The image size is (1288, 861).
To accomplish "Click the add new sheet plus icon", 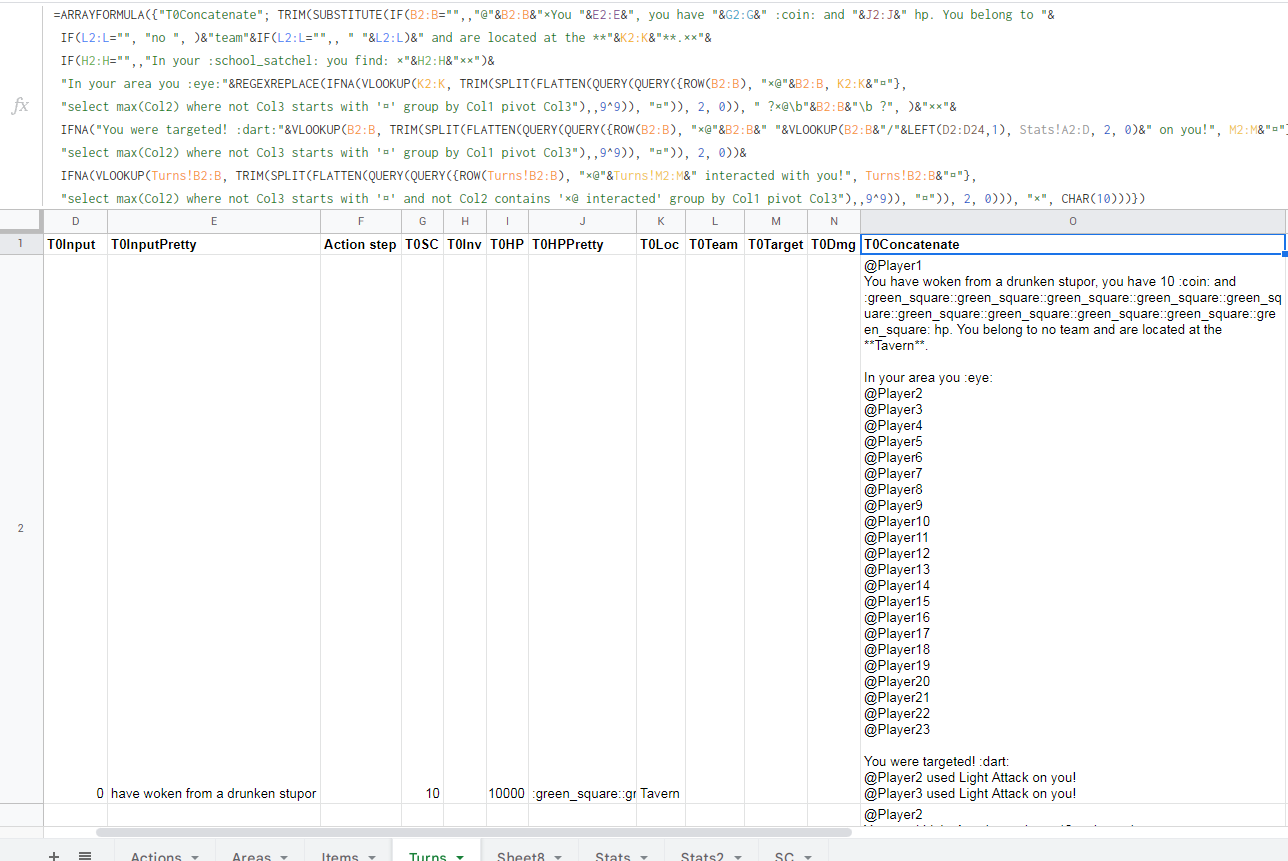I will coord(54,855).
